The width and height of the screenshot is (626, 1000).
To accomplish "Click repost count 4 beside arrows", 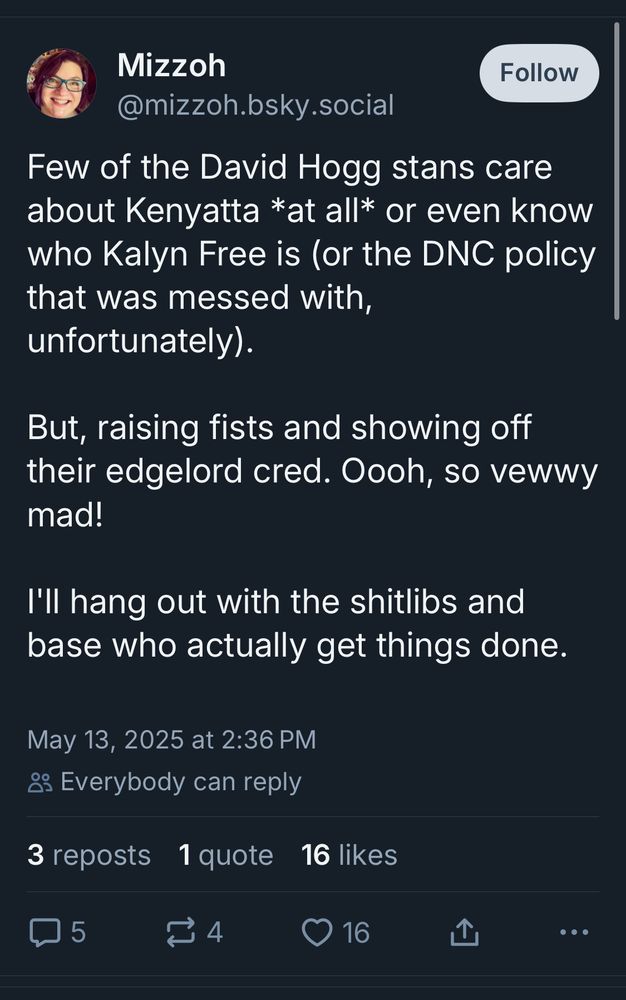I will click(x=215, y=932).
